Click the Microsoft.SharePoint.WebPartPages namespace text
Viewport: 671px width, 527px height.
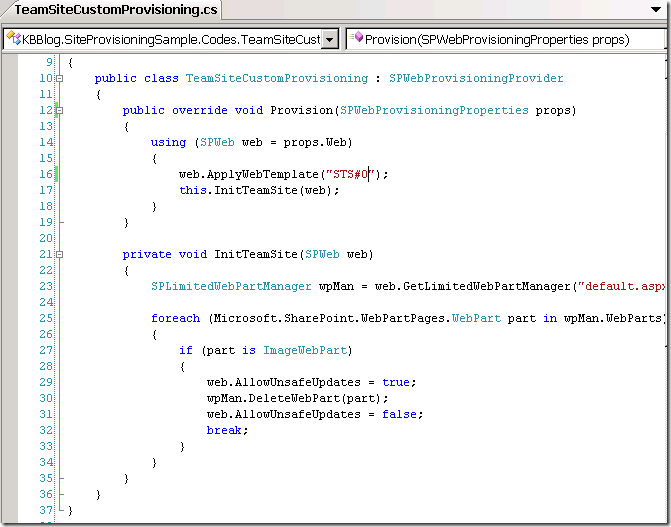pos(329,318)
